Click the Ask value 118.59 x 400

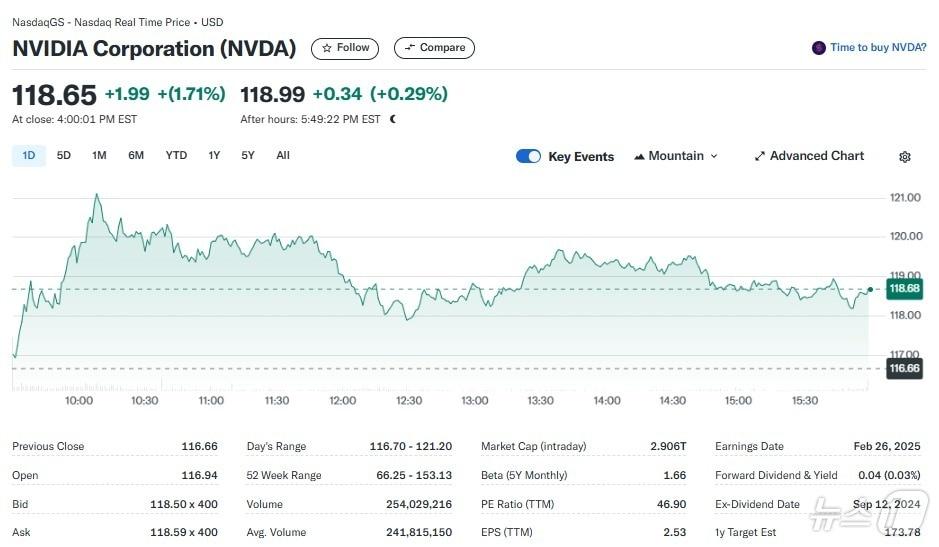[x=184, y=532]
